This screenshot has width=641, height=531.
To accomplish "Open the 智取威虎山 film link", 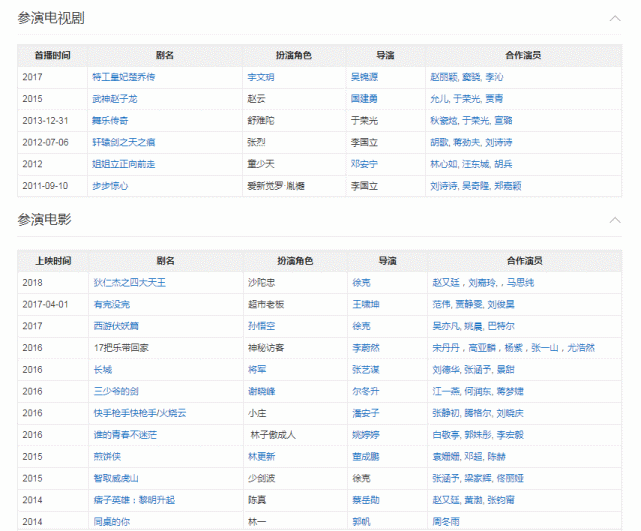I will pos(116,478).
